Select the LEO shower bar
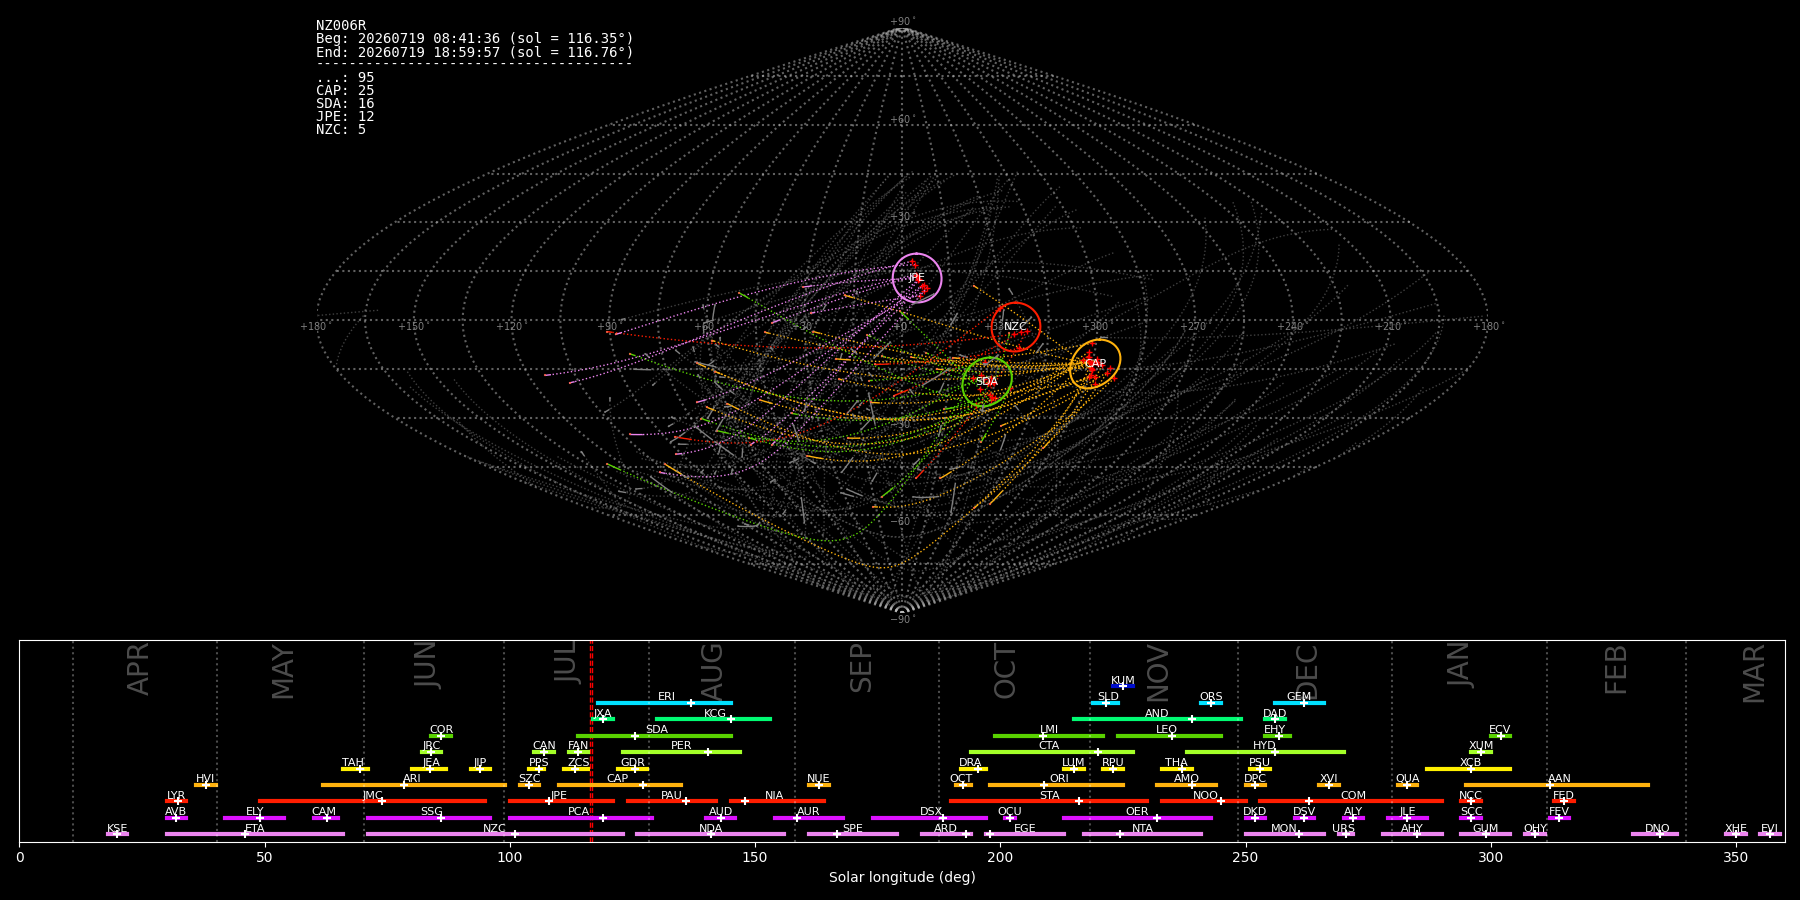This screenshot has width=1800, height=900. 1169,736
